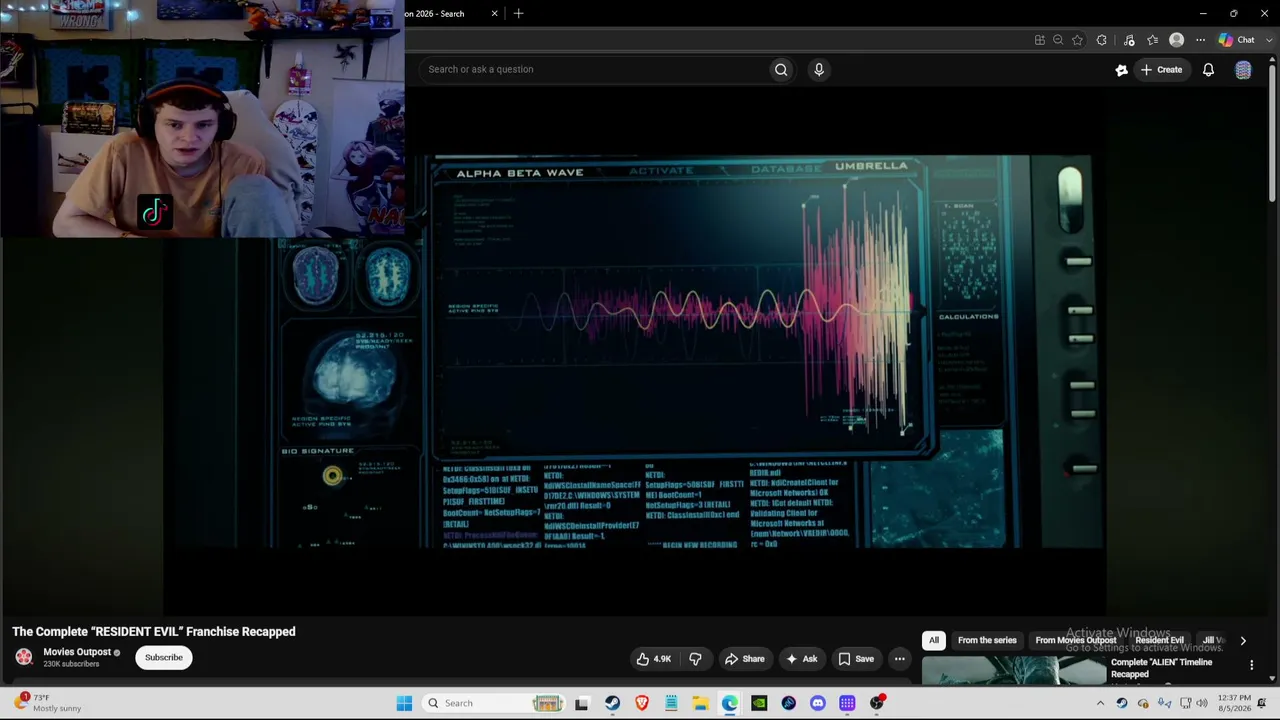The image size is (1280, 720).
Task: Open Copilot Chat in Edge
Action: 1238,40
